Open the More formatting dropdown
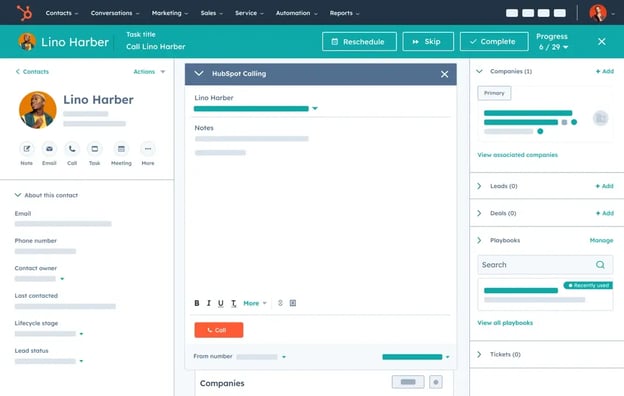Viewport: 624px width, 396px height. (255, 303)
